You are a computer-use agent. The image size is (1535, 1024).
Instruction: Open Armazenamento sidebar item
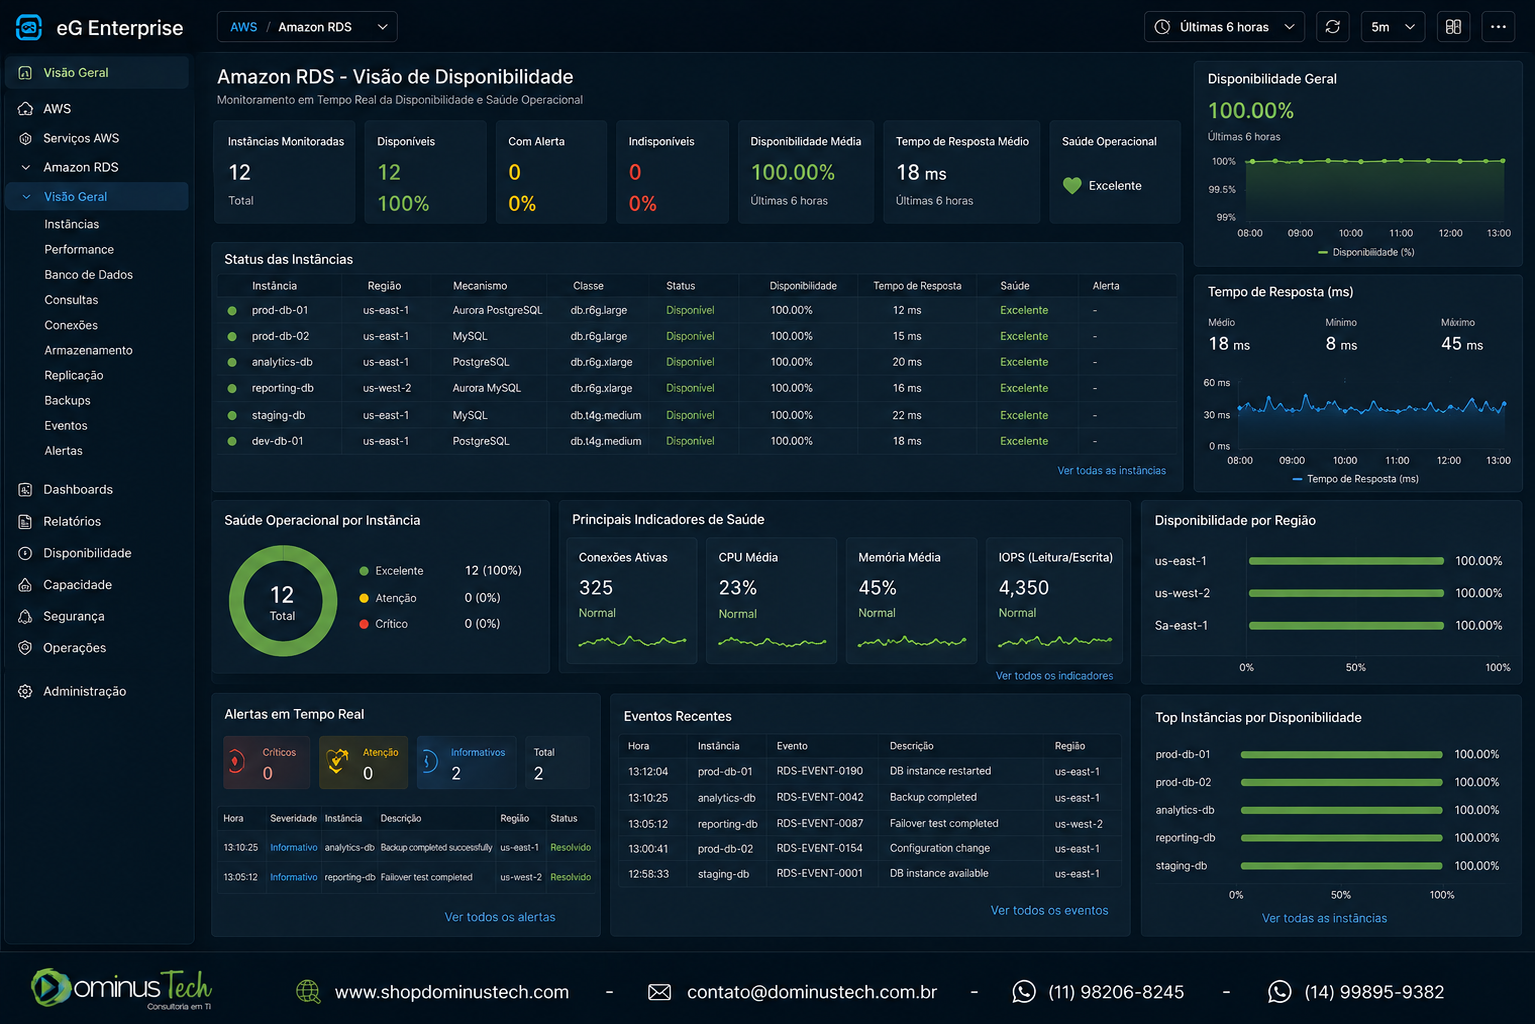88,350
